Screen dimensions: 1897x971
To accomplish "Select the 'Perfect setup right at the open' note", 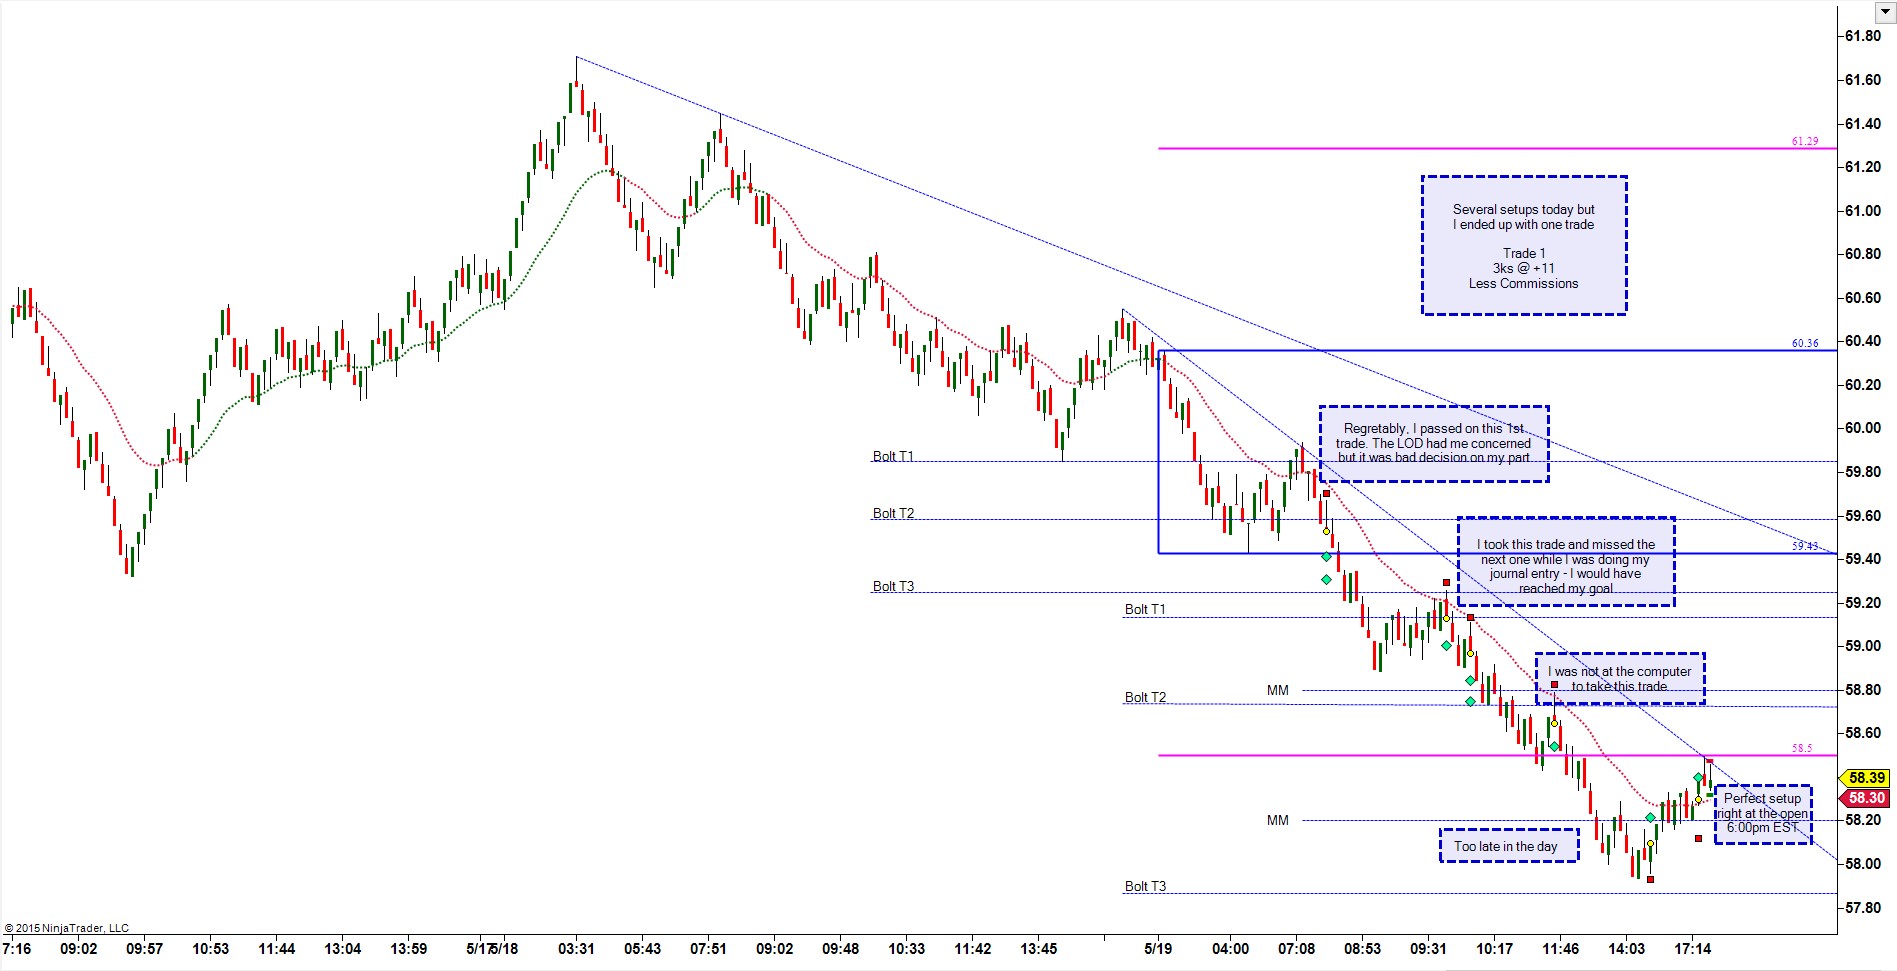I will tap(1763, 814).
